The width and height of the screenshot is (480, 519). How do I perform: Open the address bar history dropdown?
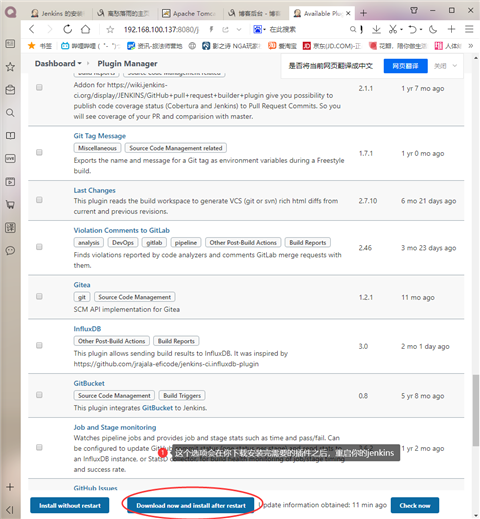pos(239,30)
